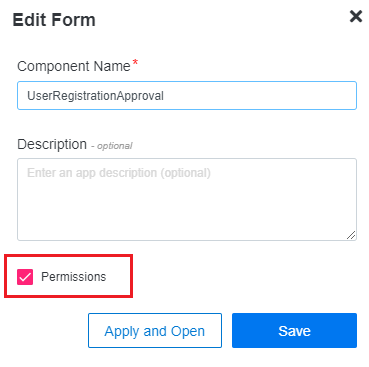This screenshot has height=367, width=369.
Task: Click the white checkmark inside Permissions box
Action: [25, 277]
